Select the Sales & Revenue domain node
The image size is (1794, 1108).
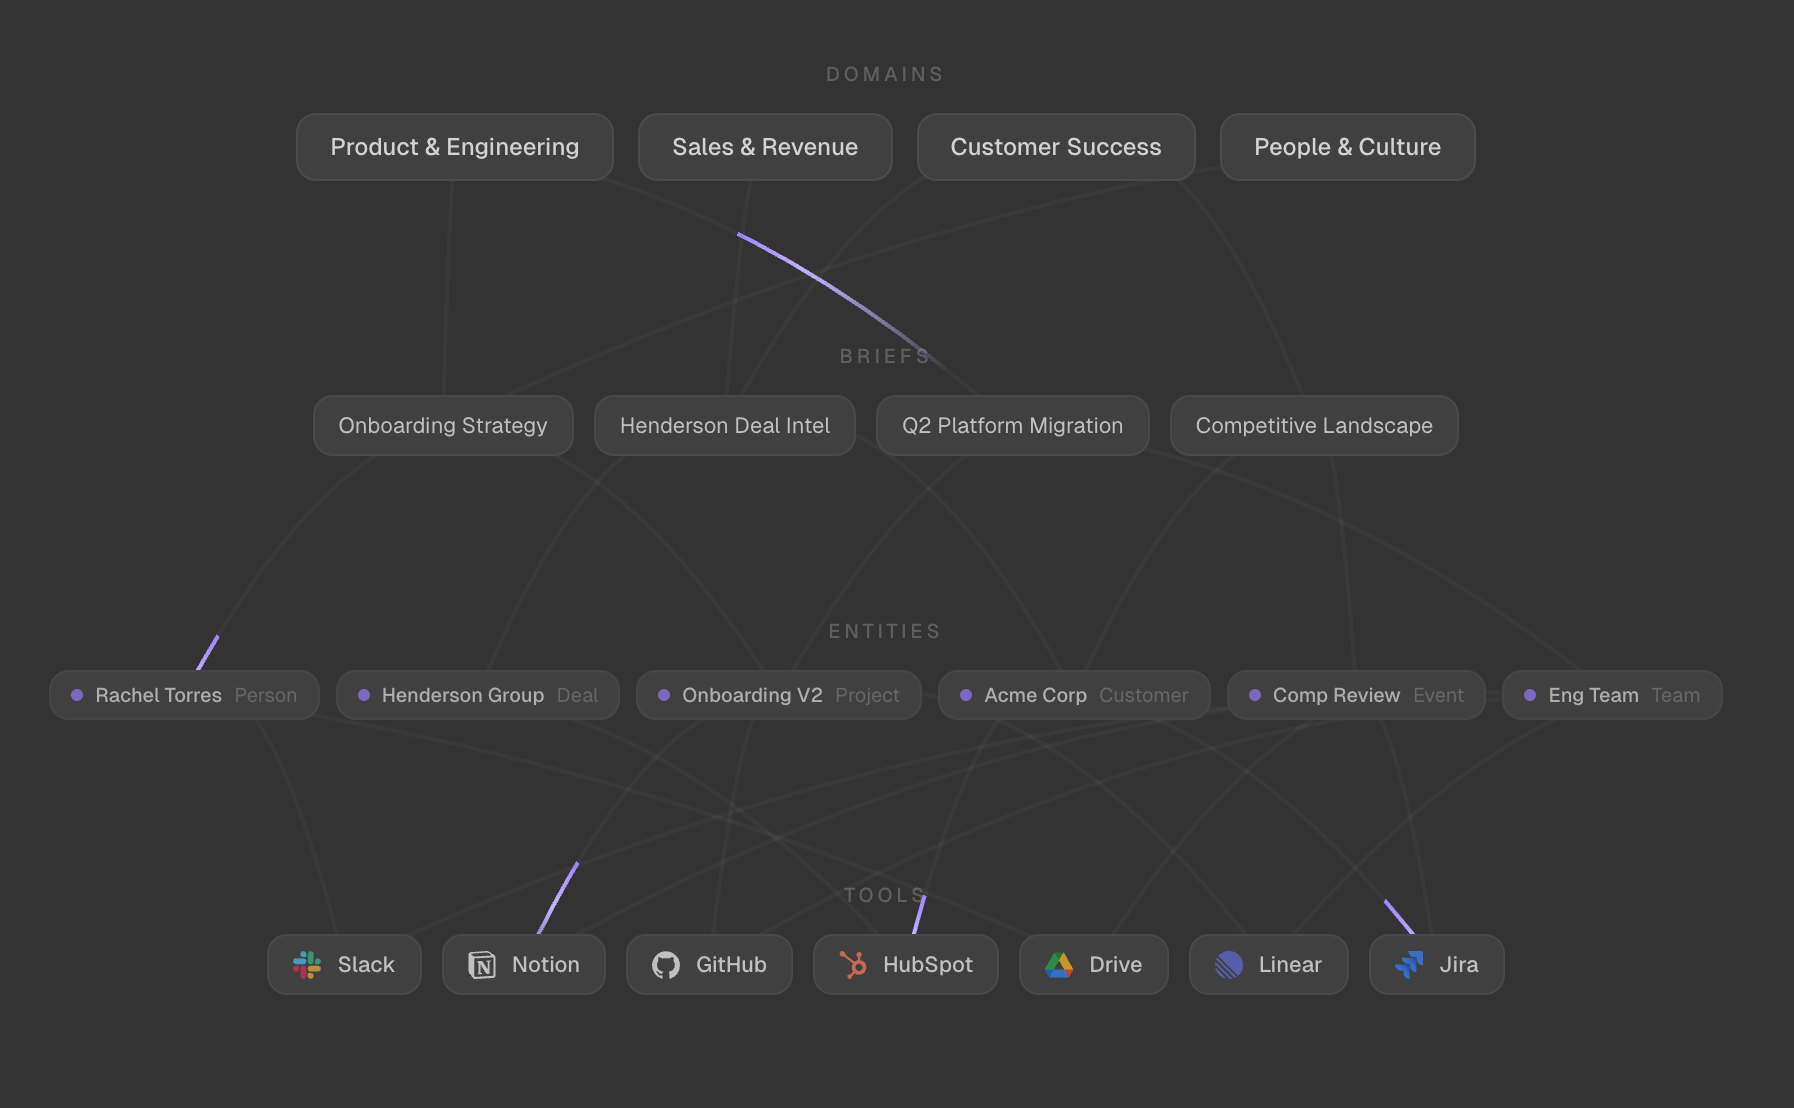click(764, 147)
